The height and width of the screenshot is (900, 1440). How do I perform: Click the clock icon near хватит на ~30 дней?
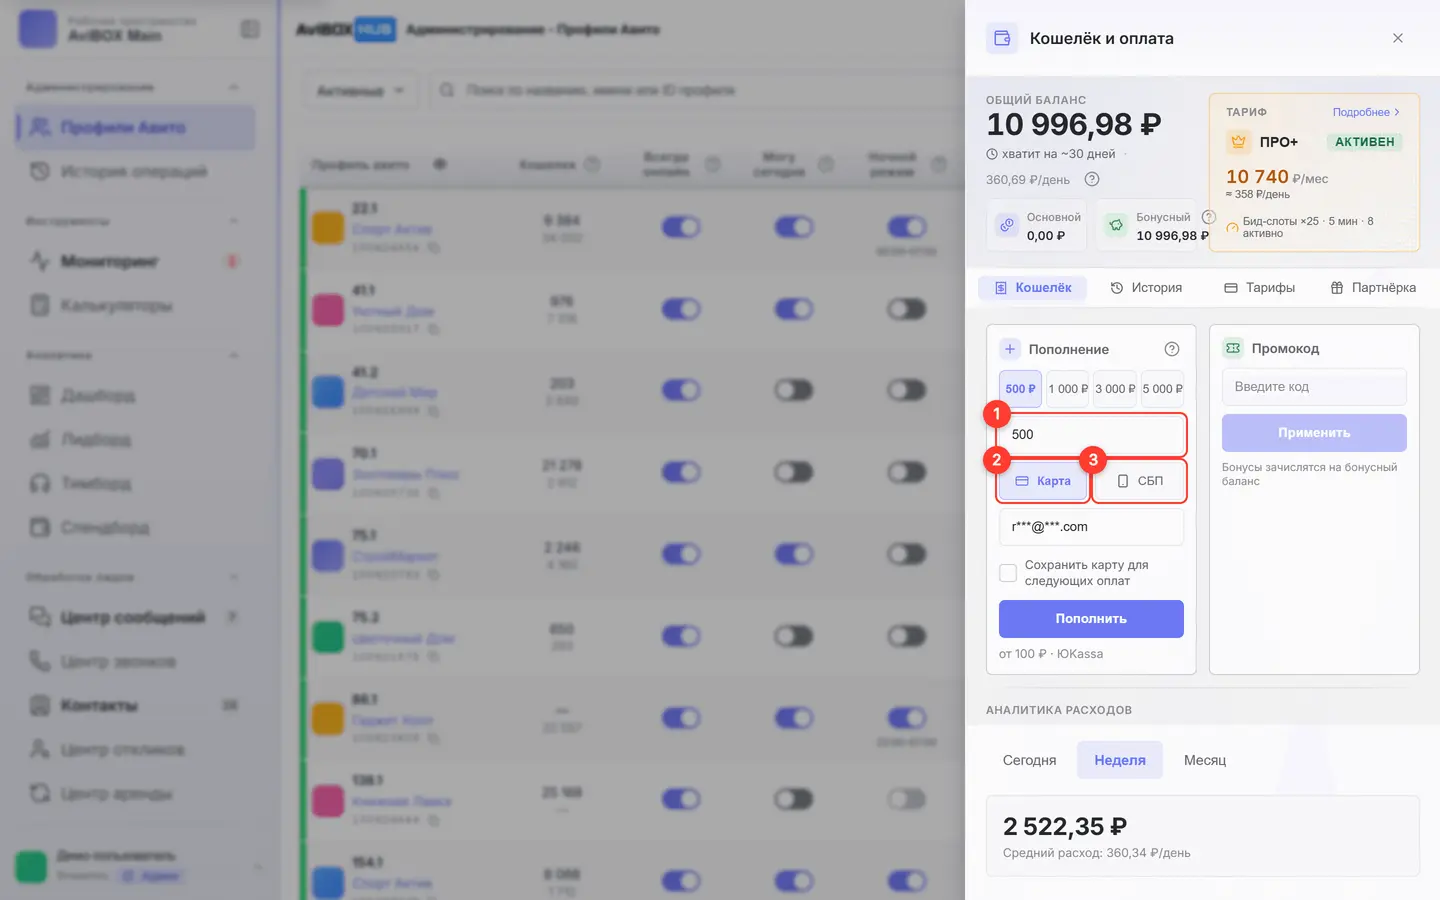992,154
